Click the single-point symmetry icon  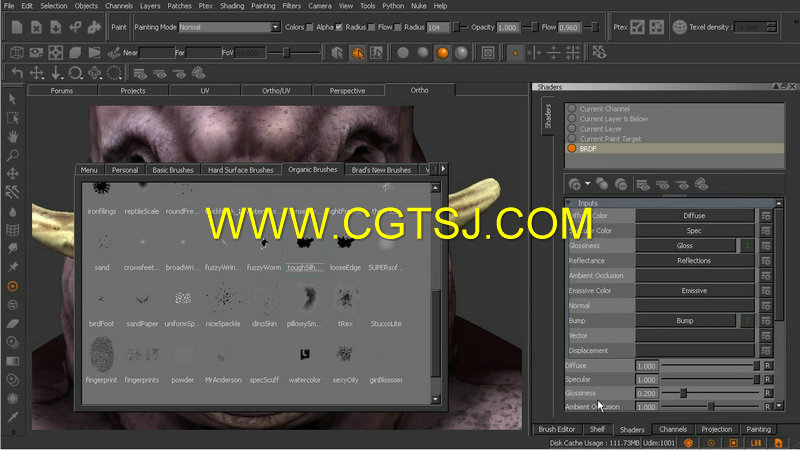click(515, 53)
